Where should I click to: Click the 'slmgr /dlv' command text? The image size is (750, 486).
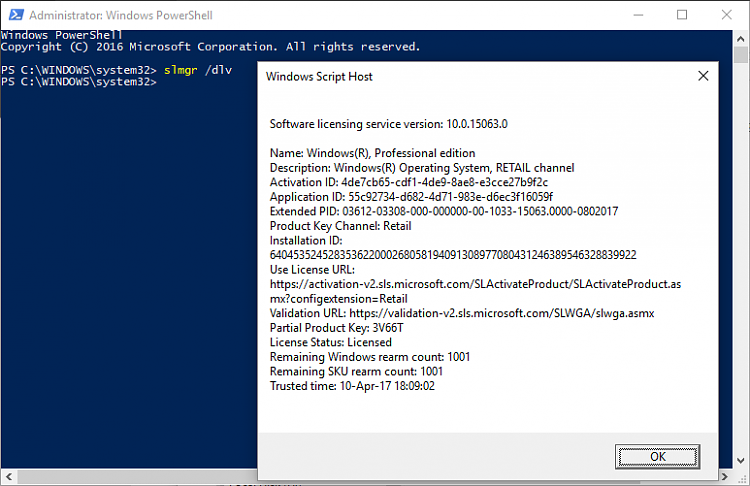coord(198,70)
